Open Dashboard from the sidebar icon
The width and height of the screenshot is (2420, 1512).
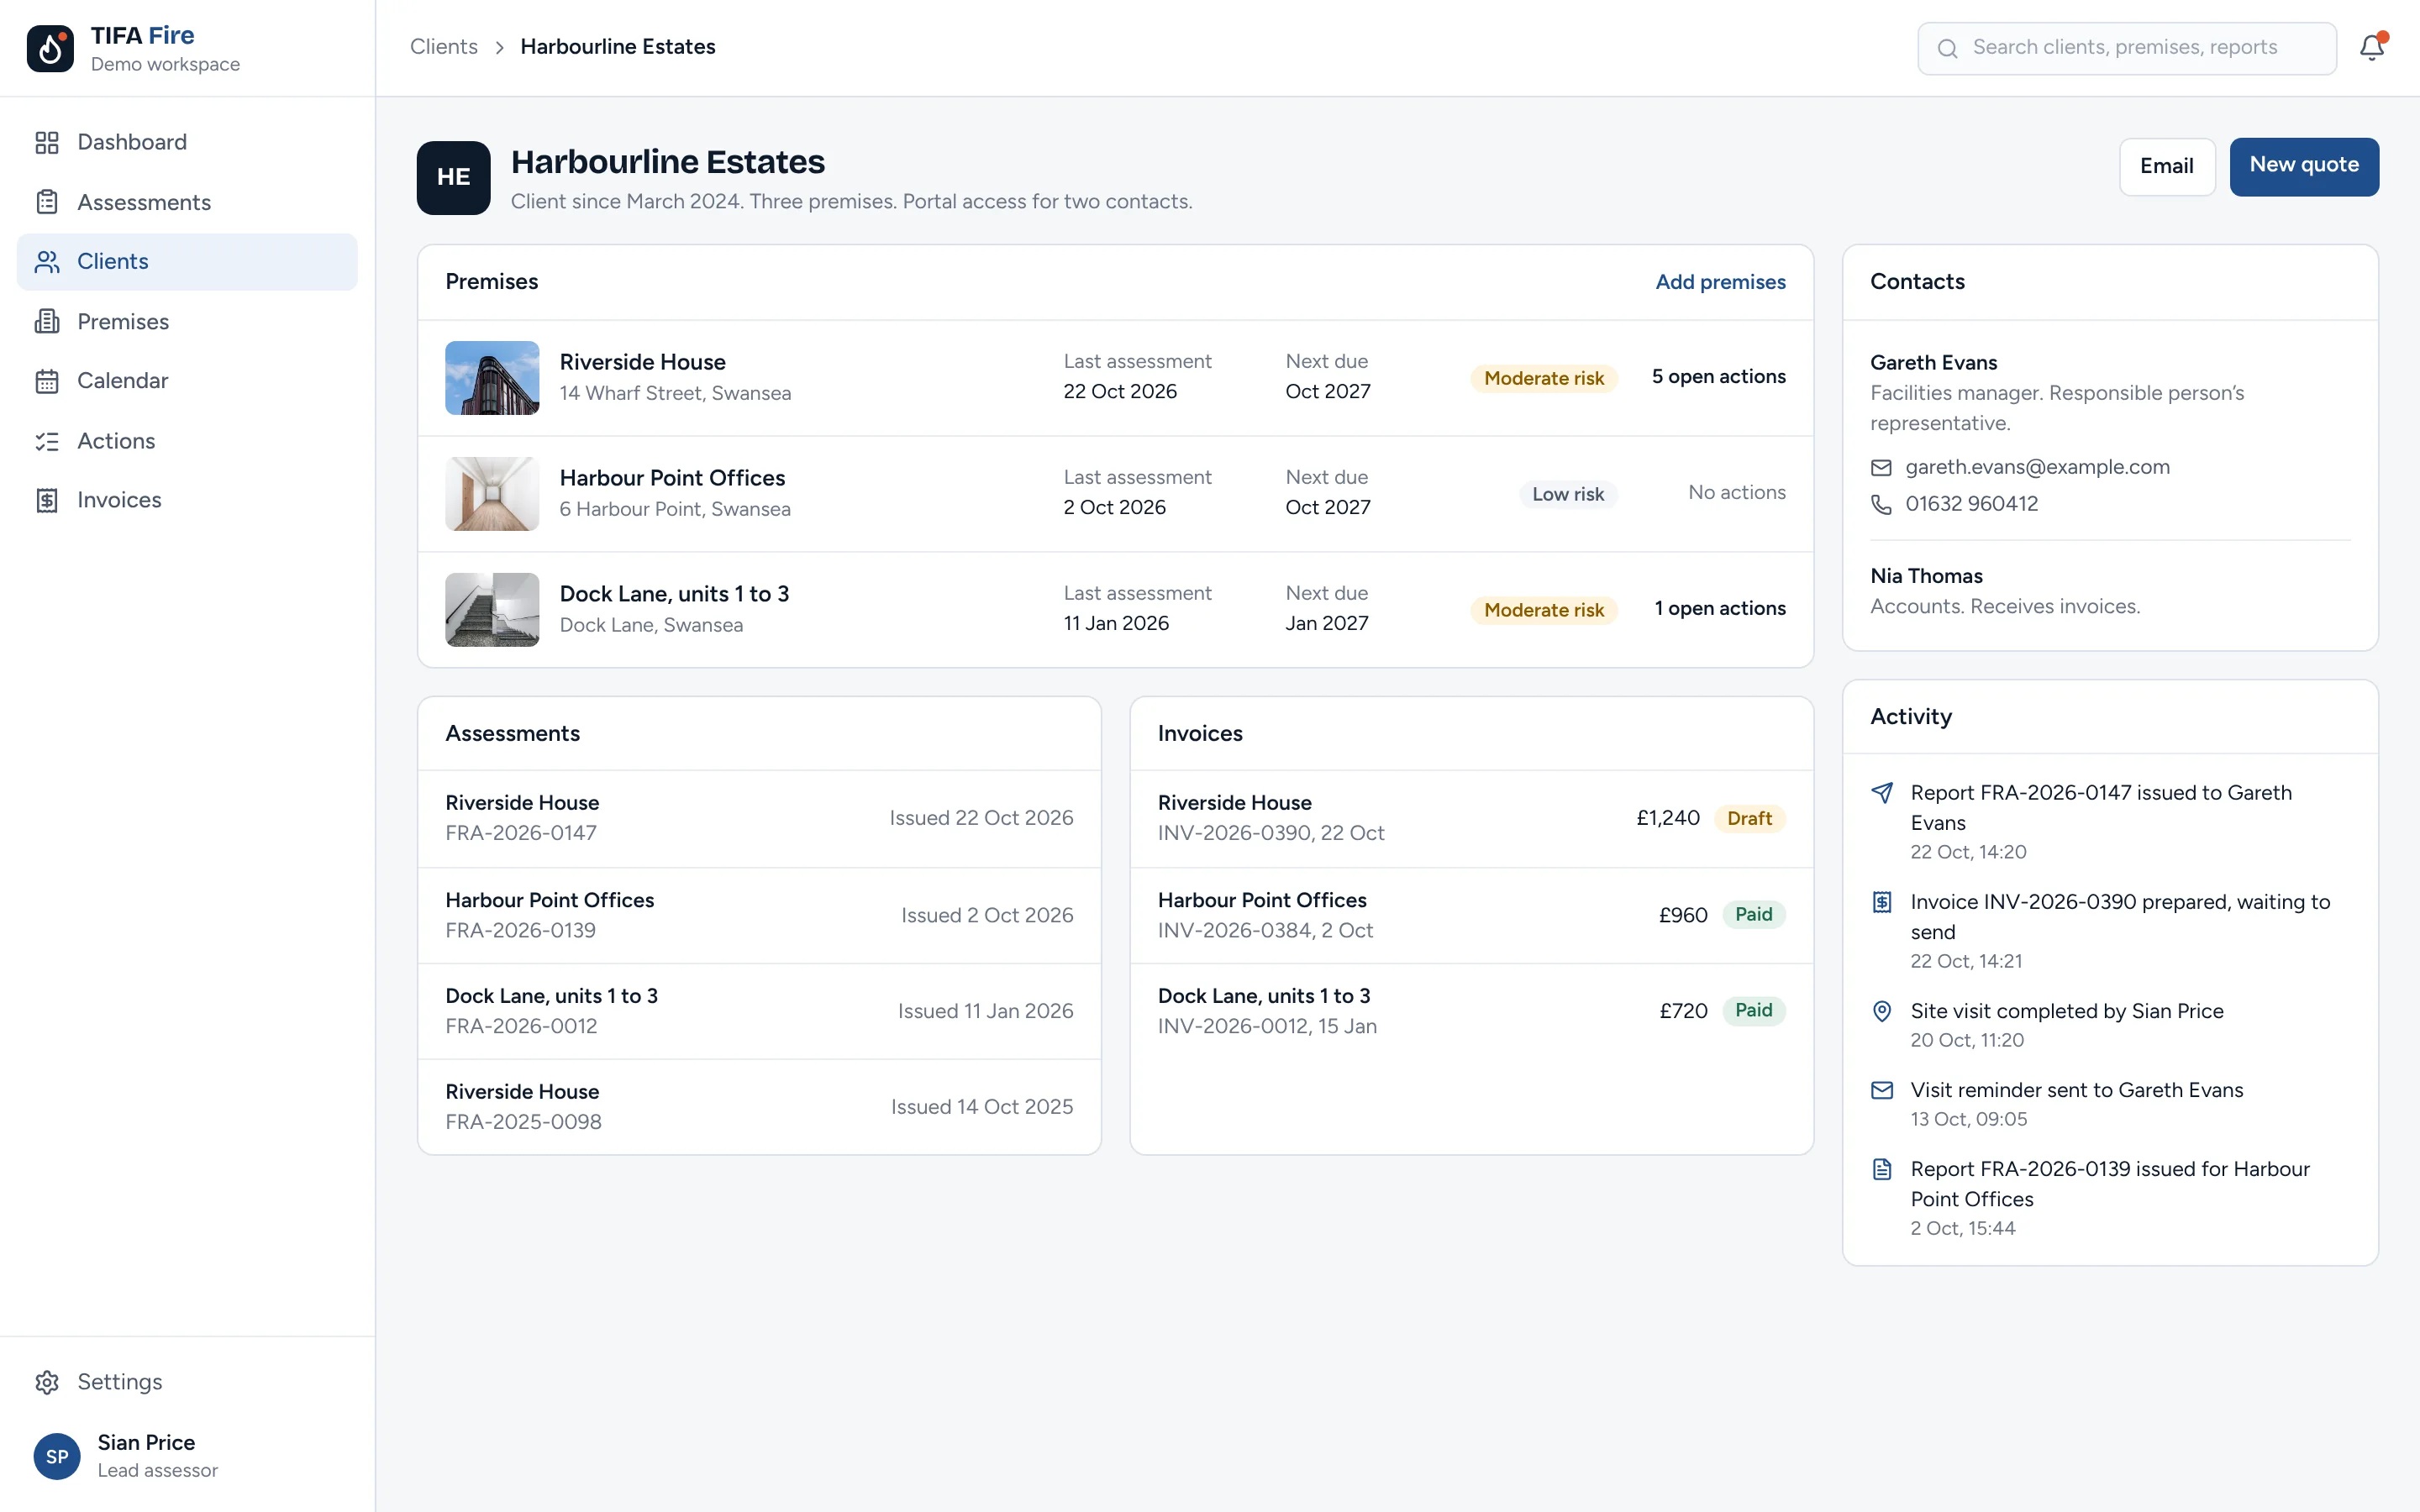coord(47,142)
